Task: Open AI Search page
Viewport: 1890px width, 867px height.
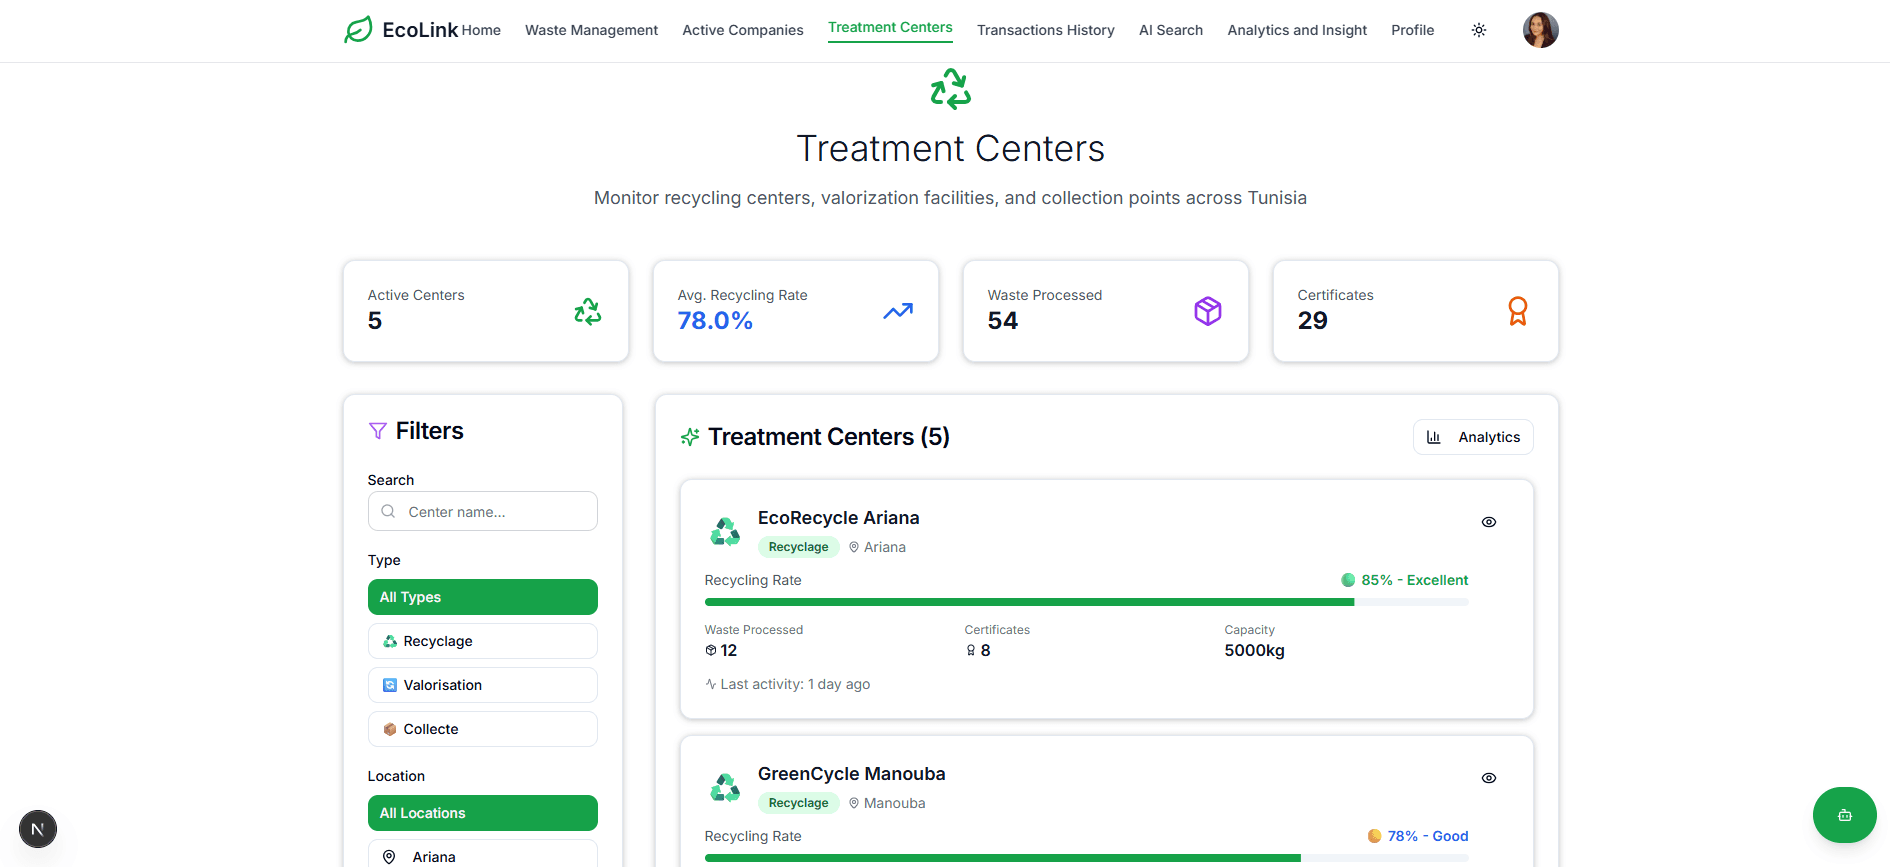Action: point(1171,30)
